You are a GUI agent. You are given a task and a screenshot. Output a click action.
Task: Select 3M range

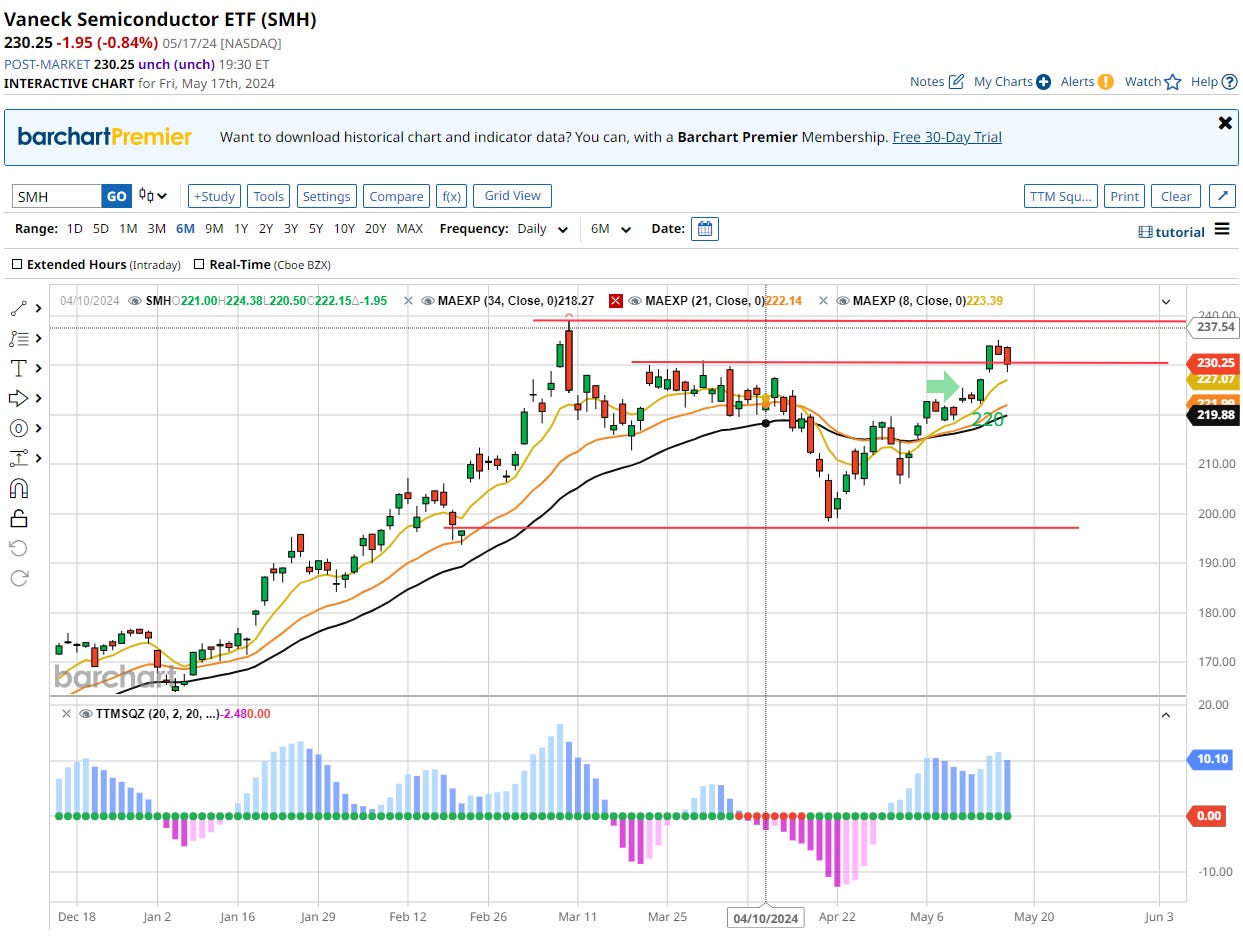pyautogui.click(x=156, y=229)
